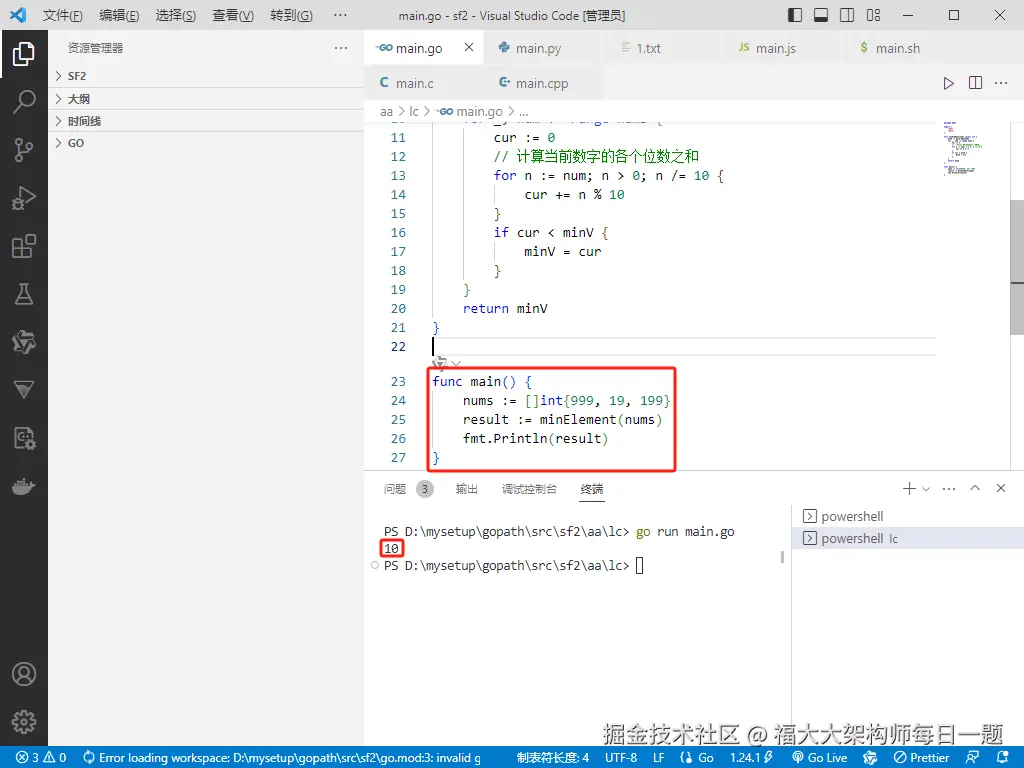Open code lens dropdown chevron above func main
The image size is (1024, 768).
[456, 364]
